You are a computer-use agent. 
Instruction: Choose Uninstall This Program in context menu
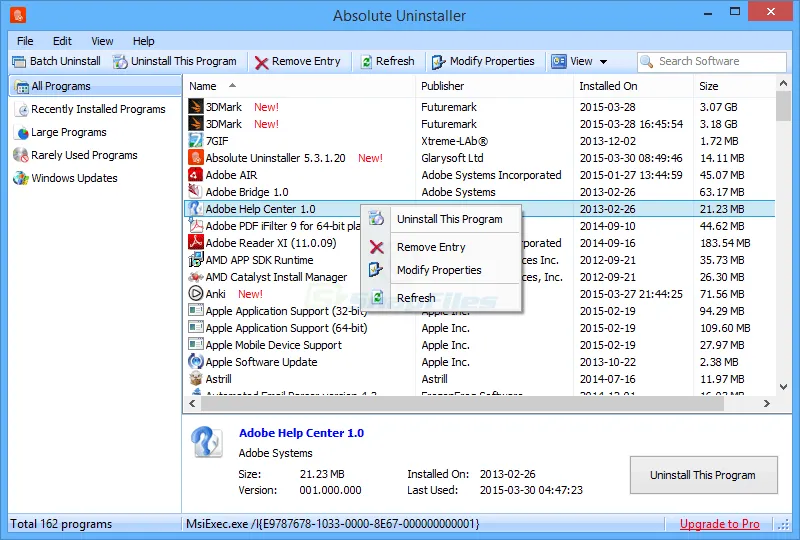click(441, 219)
